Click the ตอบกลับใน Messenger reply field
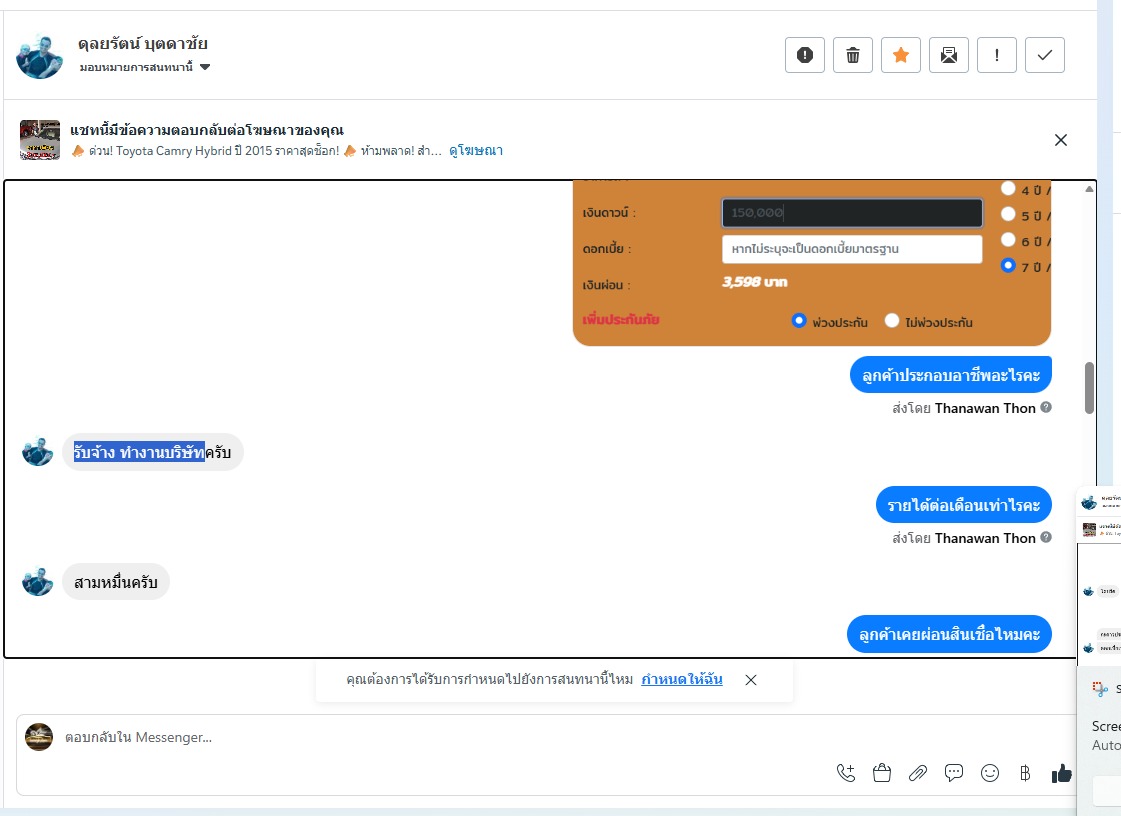 429,737
